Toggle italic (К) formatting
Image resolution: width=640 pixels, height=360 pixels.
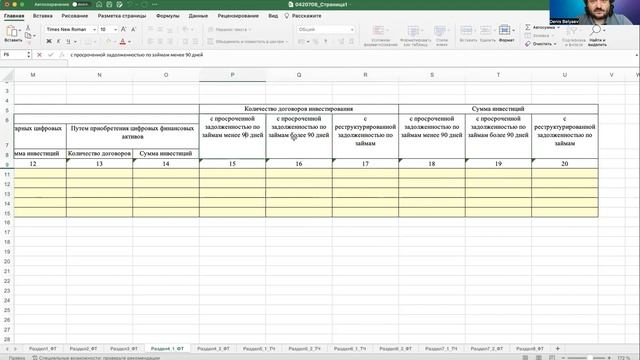[58, 41]
